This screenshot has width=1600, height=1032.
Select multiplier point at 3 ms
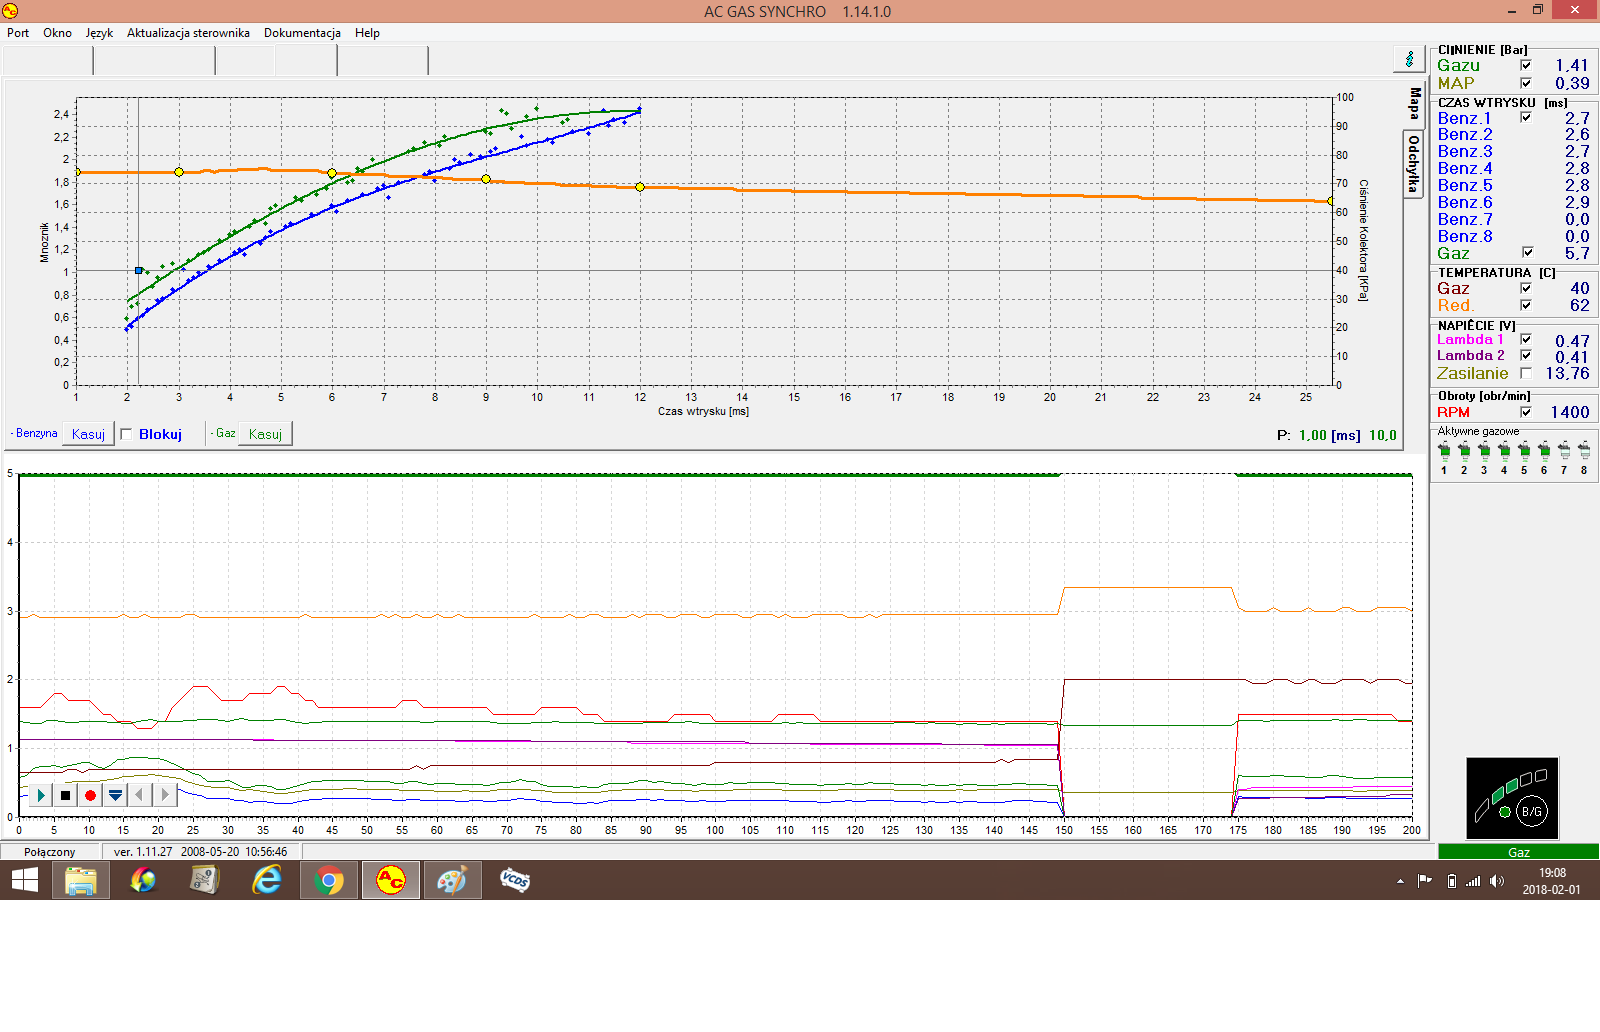click(179, 172)
